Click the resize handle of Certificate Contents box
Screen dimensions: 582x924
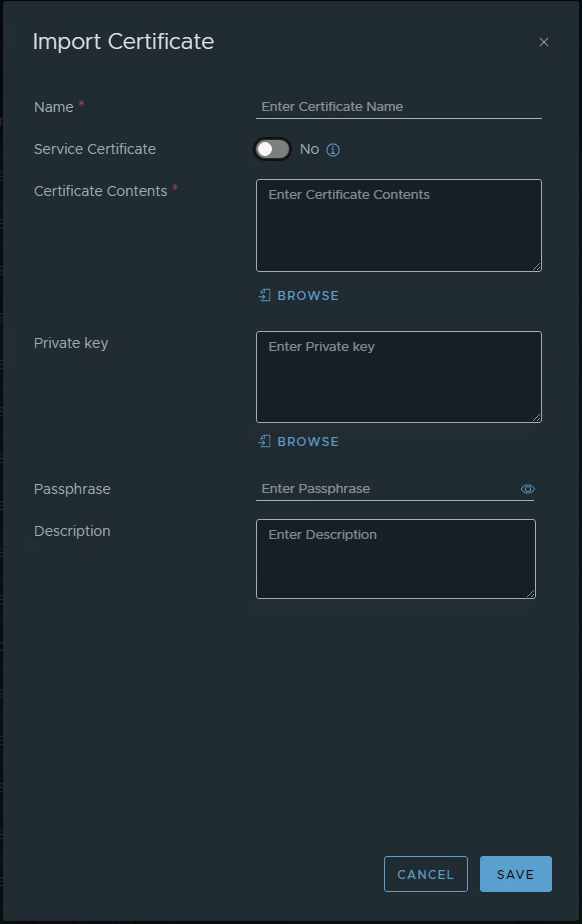(x=536, y=266)
